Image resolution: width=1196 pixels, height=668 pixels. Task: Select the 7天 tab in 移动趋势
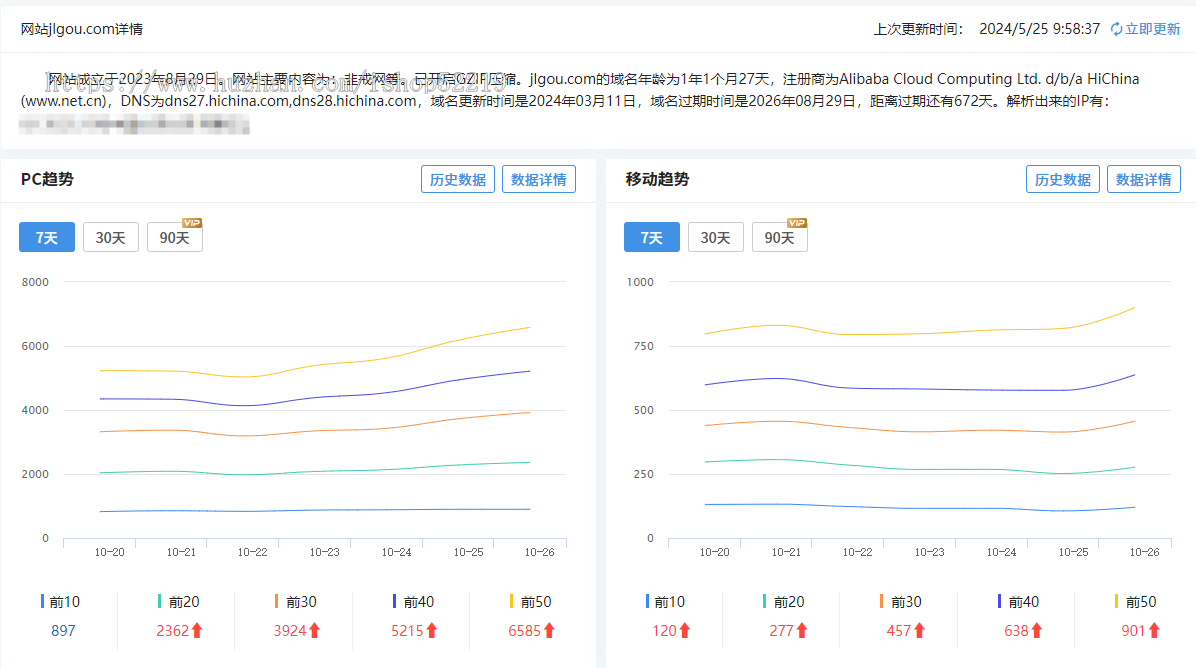pyautogui.click(x=651, y=237)
